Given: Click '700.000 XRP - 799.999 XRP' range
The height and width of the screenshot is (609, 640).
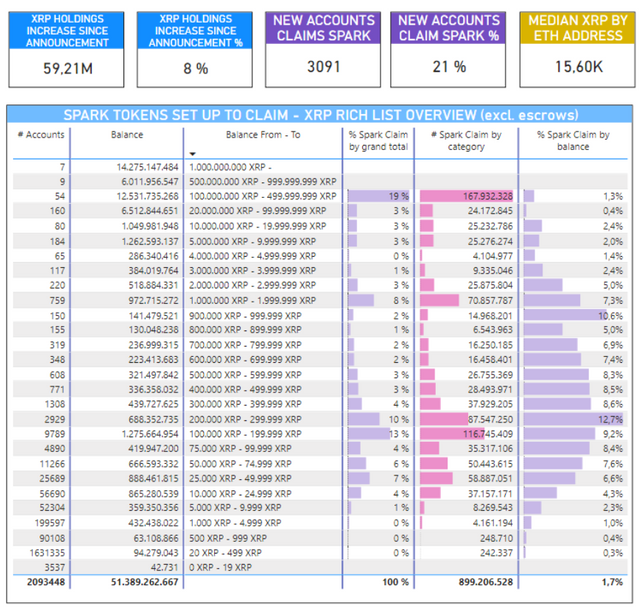Looking at the screenshot, I should [x=245, y=345].
